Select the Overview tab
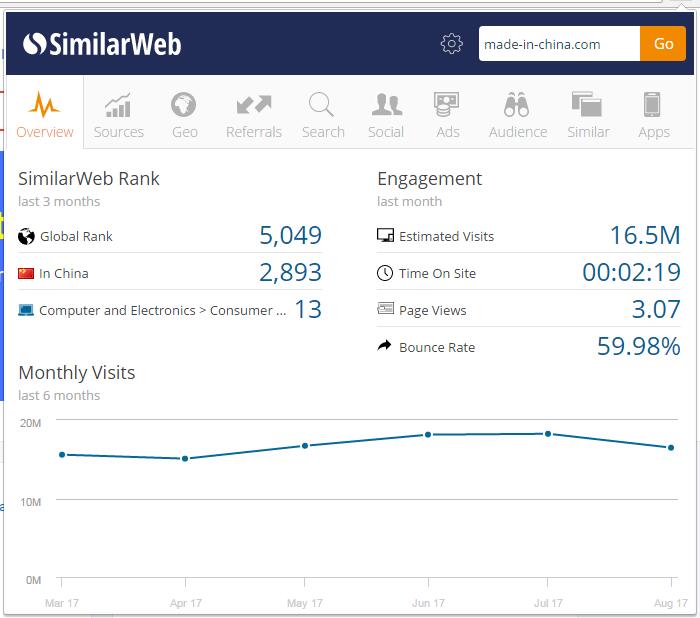The height and width of the screenshot is (618, 700). tap(44, 115)
